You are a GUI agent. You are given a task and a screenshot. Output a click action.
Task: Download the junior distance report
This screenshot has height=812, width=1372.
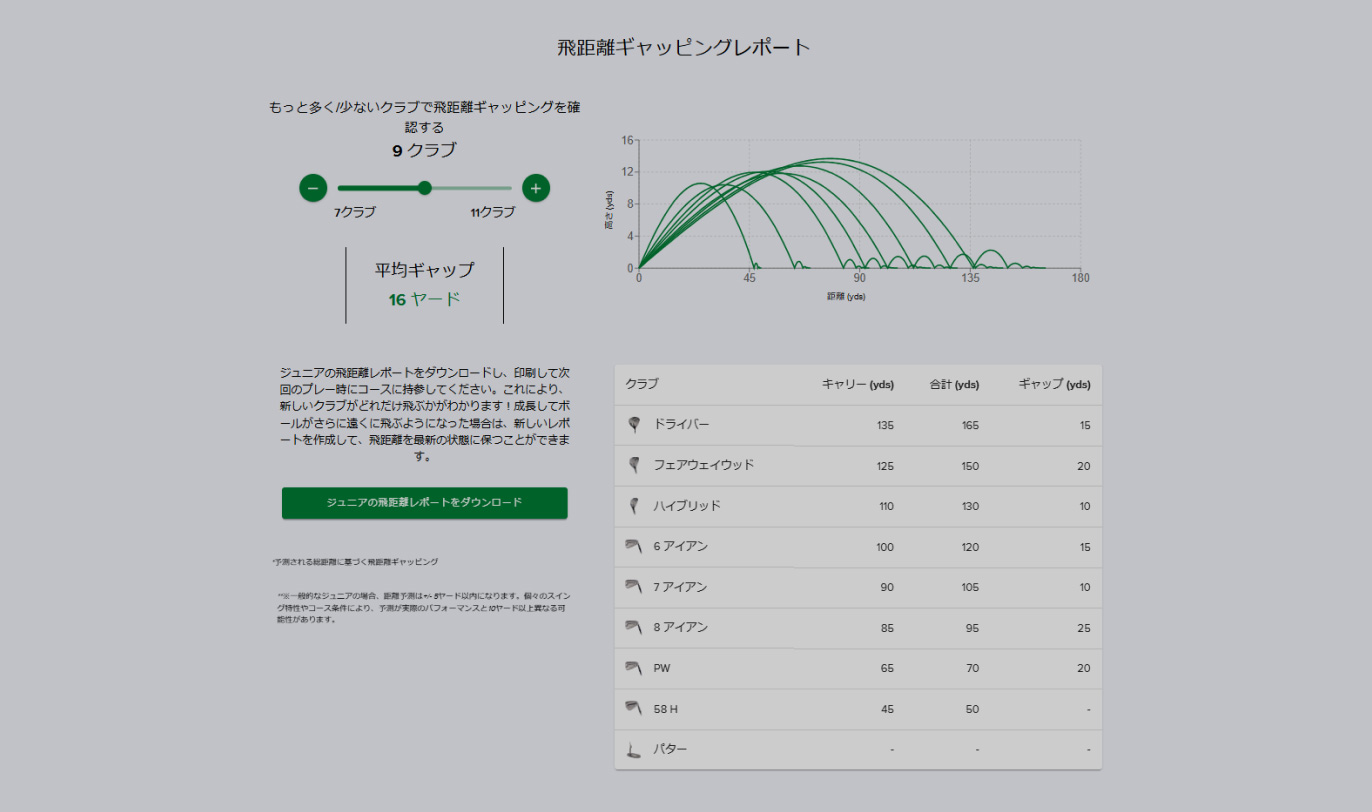[424, 503]
